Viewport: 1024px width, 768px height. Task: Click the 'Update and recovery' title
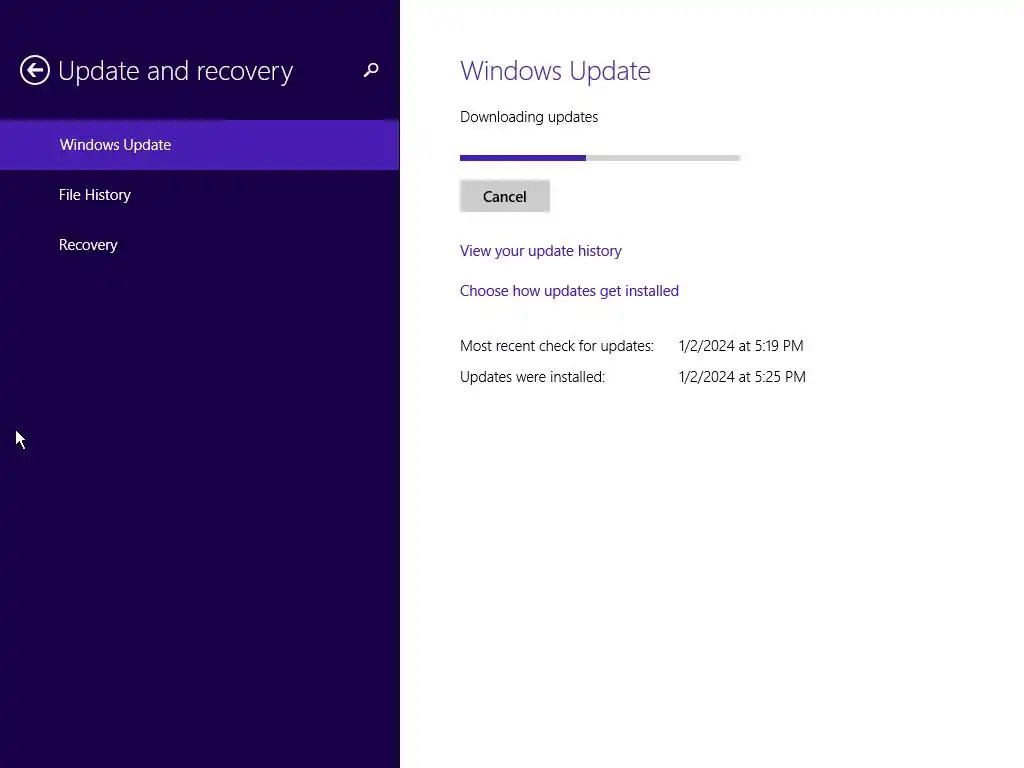pyautogui.click(x=176, y=71)
